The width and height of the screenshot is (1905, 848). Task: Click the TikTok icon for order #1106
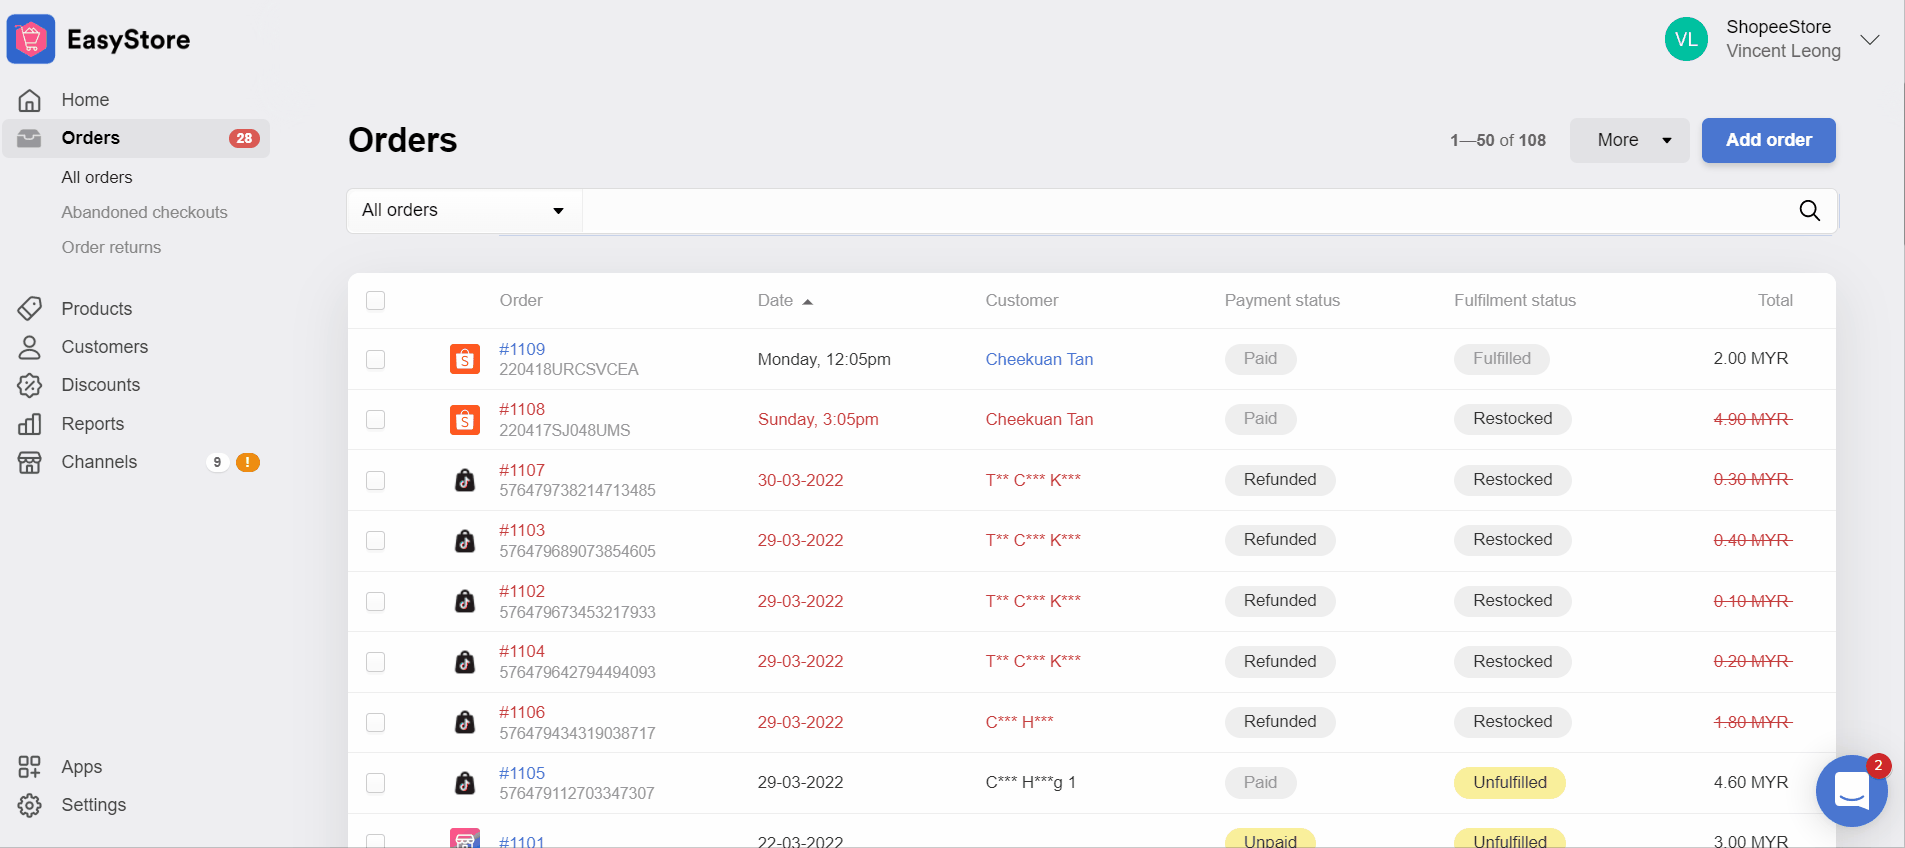tap(465, 722)
